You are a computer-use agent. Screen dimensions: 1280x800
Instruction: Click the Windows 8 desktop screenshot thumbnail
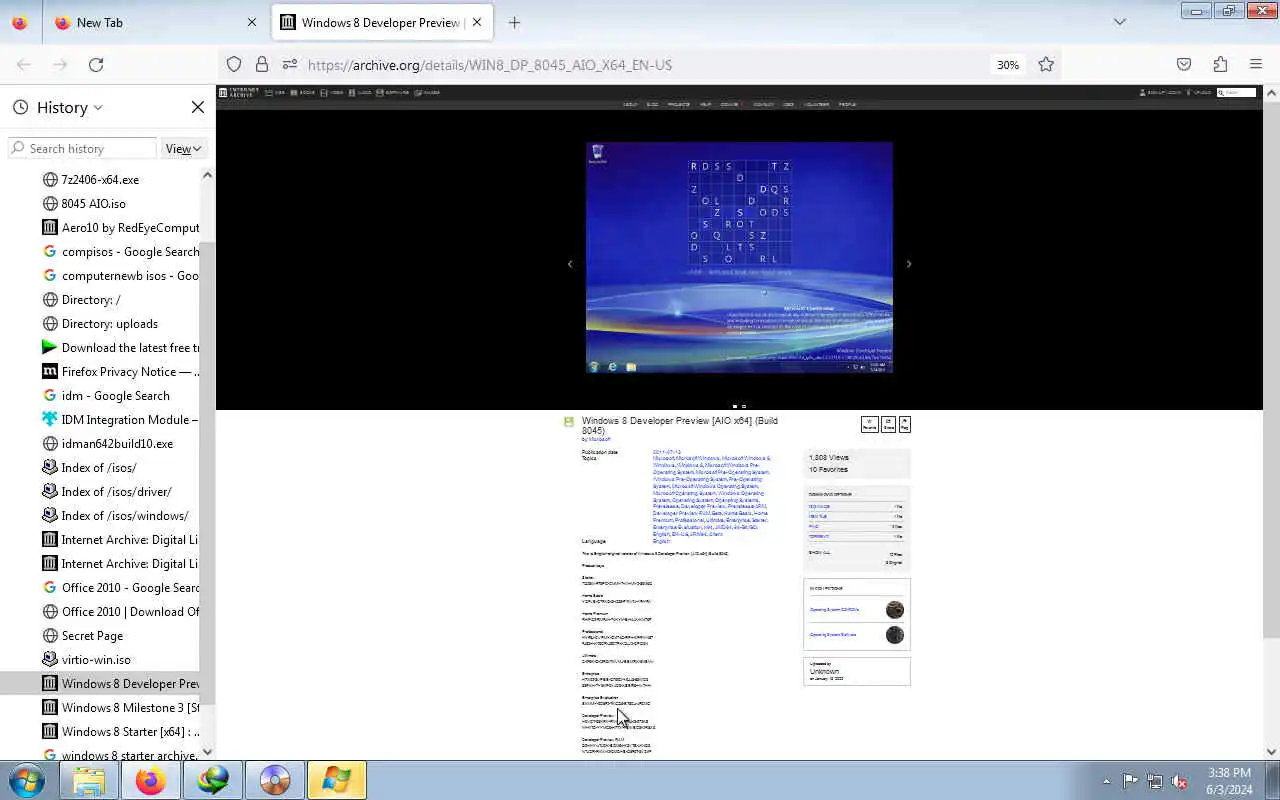739,258
